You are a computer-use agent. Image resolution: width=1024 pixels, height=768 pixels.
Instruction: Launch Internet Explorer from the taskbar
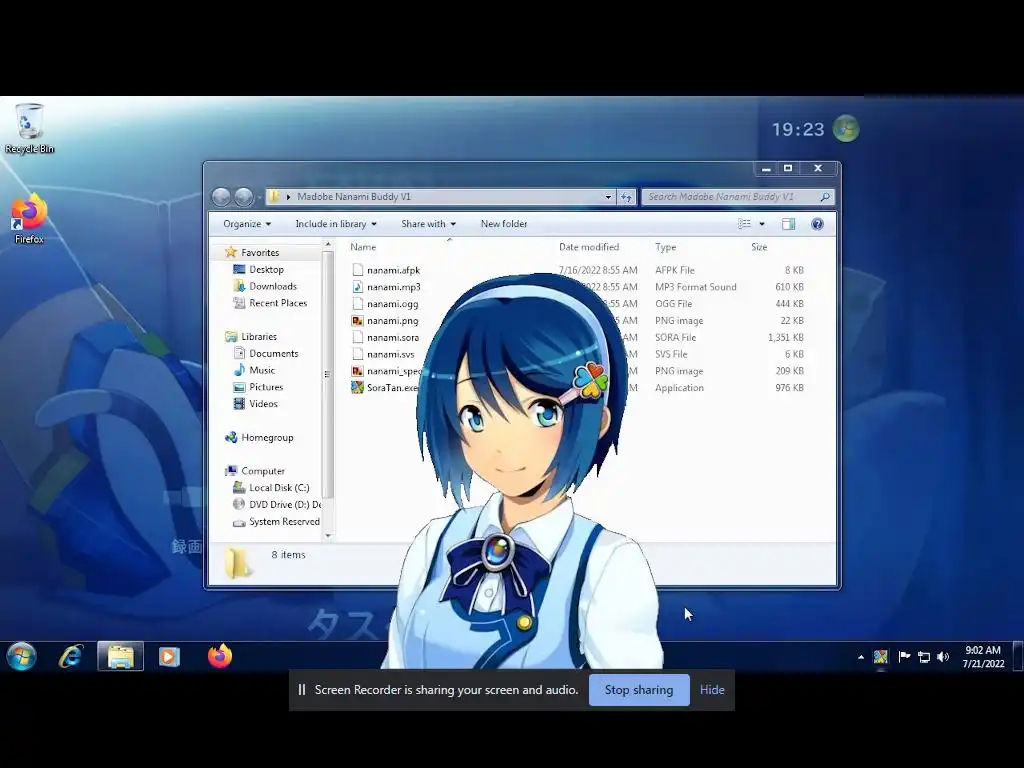71,656
